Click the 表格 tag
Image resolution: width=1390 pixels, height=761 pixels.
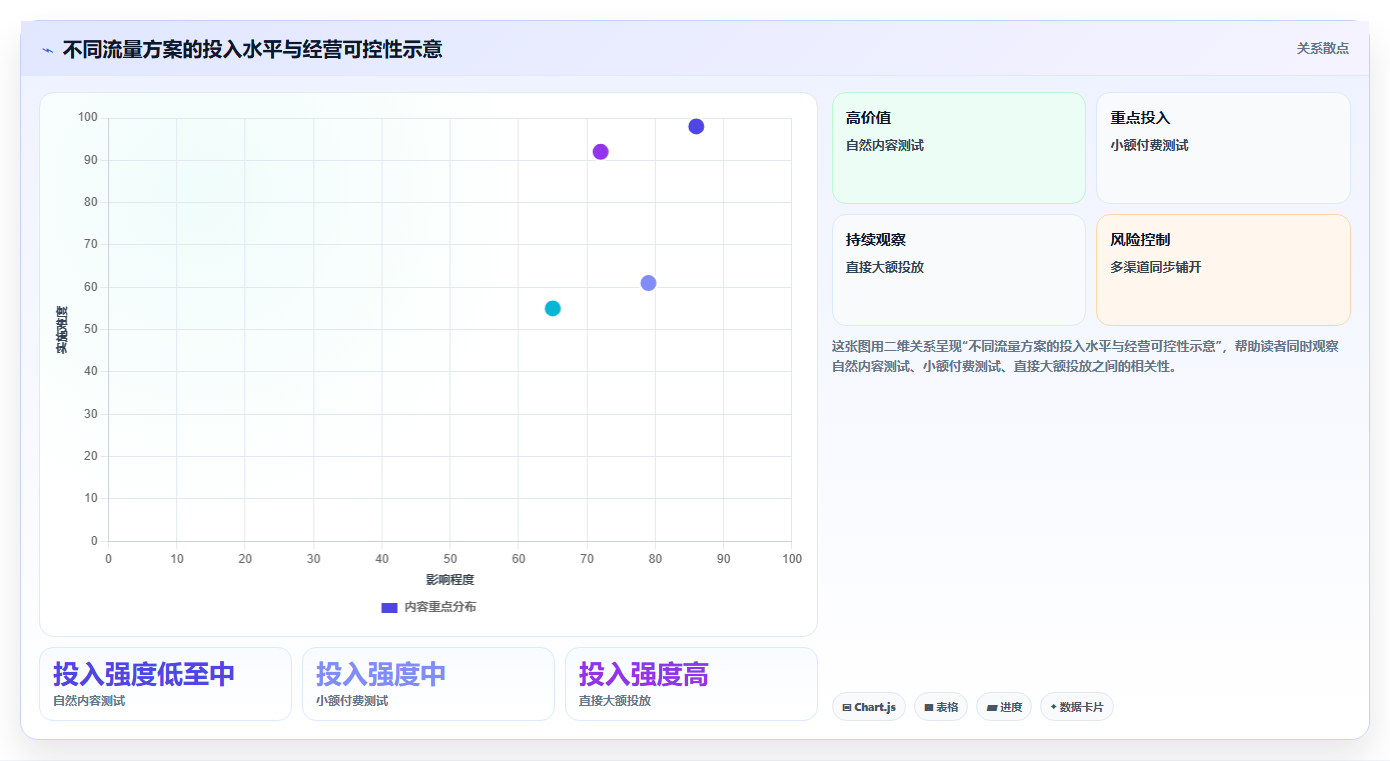pos(941,707)
